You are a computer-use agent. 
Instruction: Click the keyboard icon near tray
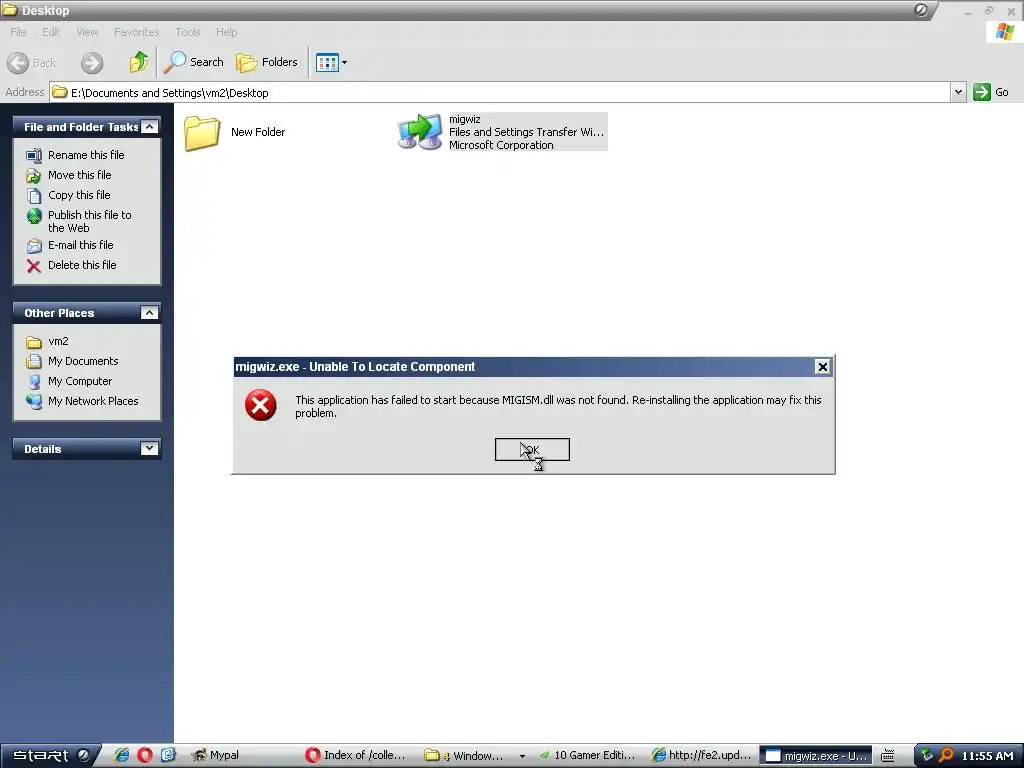point(888,756)
